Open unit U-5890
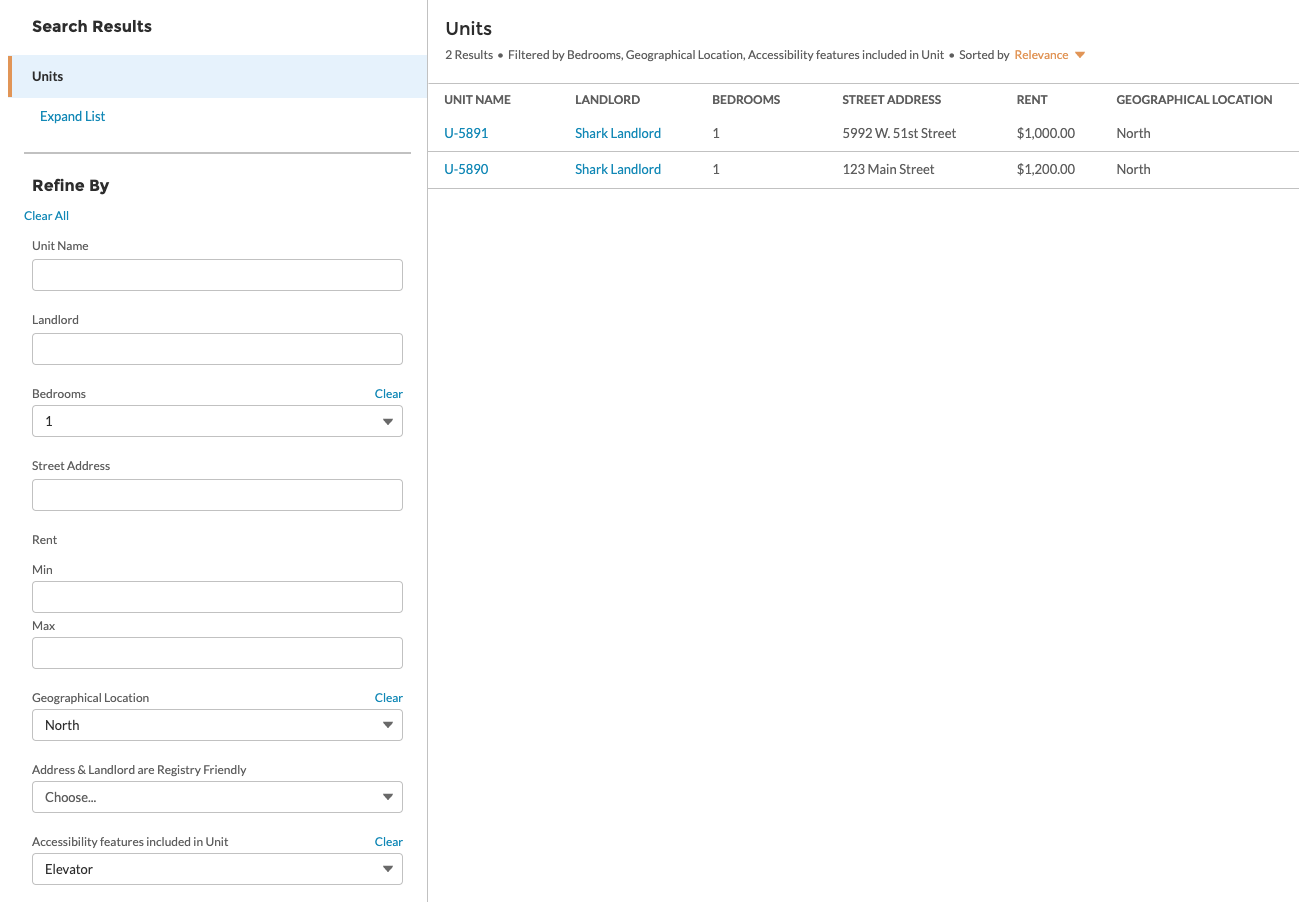Screen dimensions: 1299x902 tap(466, 169)
